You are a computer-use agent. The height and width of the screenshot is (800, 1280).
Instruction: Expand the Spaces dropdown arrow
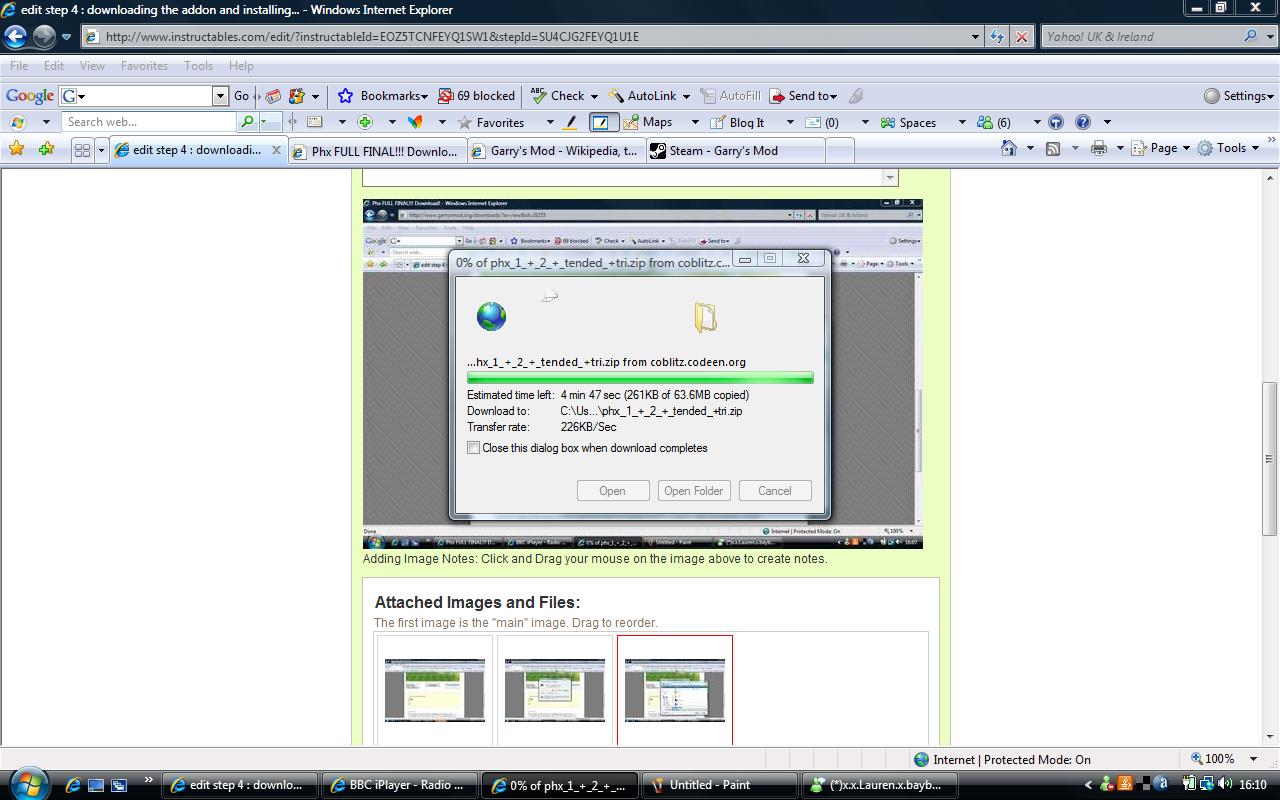pos(962,122)
